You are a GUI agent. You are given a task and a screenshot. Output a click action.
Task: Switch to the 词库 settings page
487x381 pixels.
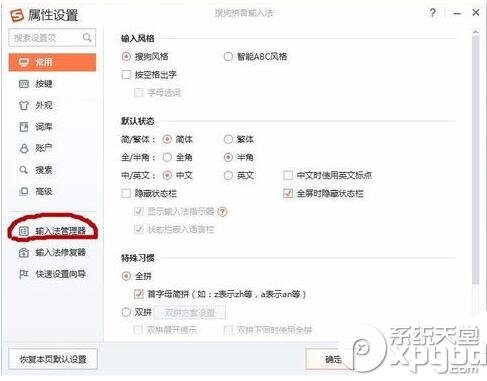52,127
